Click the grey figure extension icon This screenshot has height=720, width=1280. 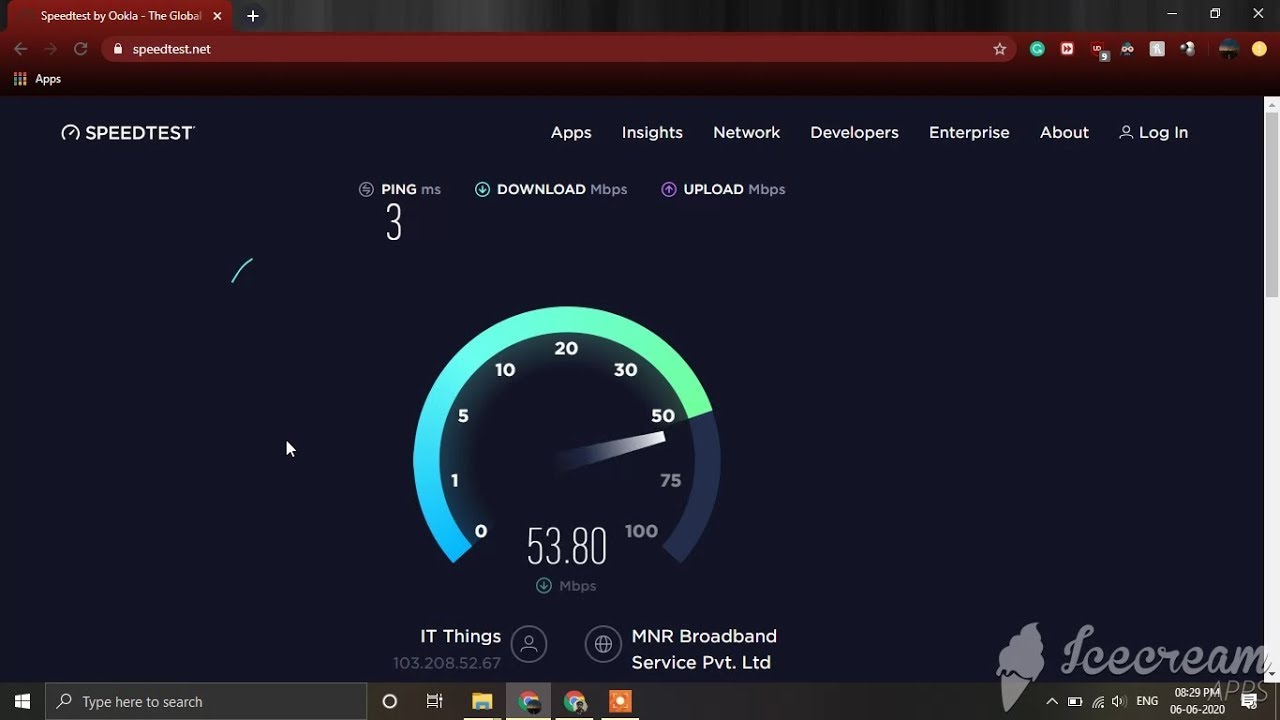pos(1157,49)
